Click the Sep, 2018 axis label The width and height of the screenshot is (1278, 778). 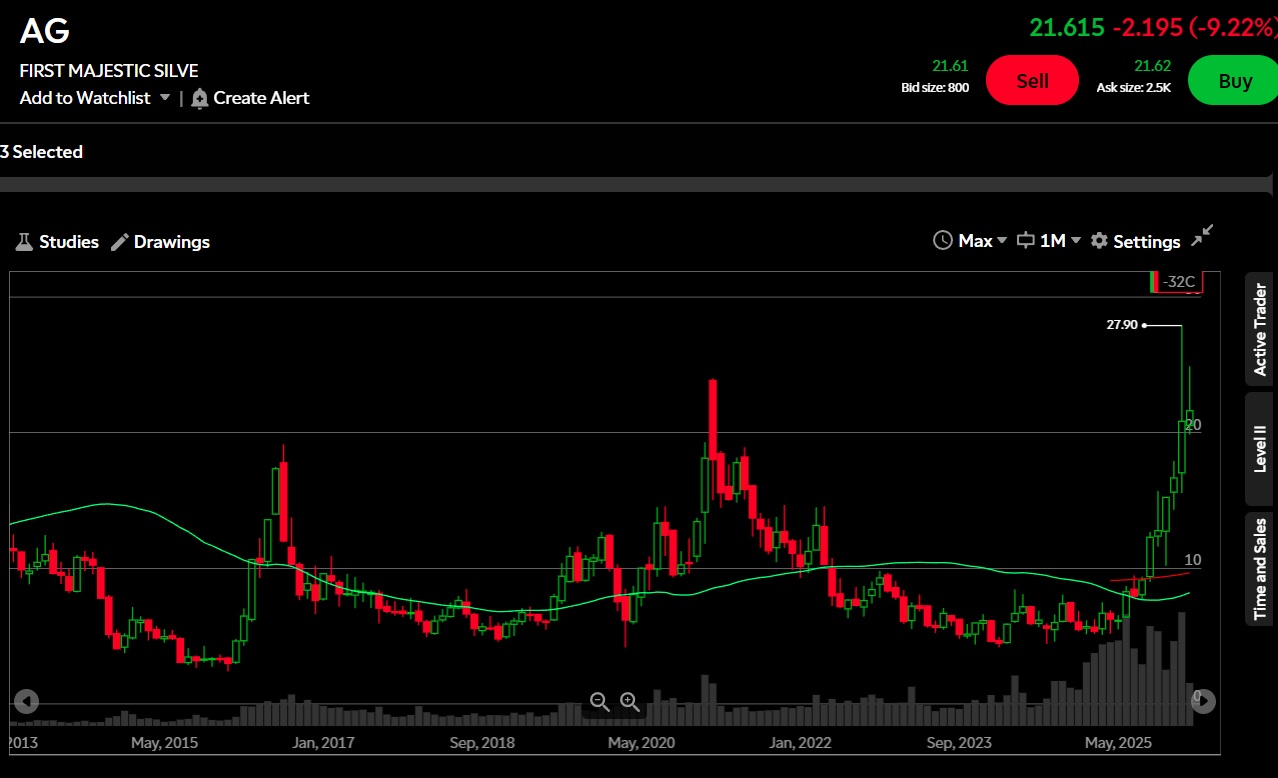click(x=482, y=743)
